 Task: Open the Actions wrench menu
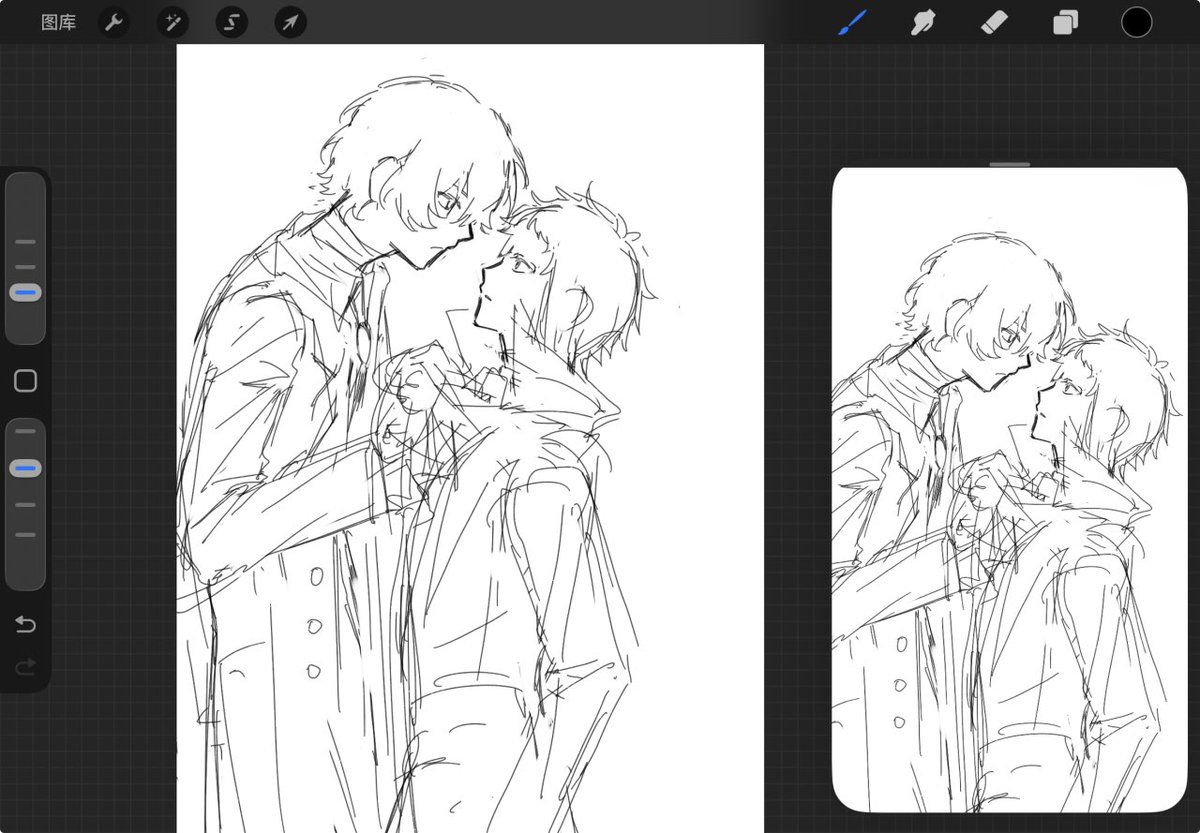114,22
